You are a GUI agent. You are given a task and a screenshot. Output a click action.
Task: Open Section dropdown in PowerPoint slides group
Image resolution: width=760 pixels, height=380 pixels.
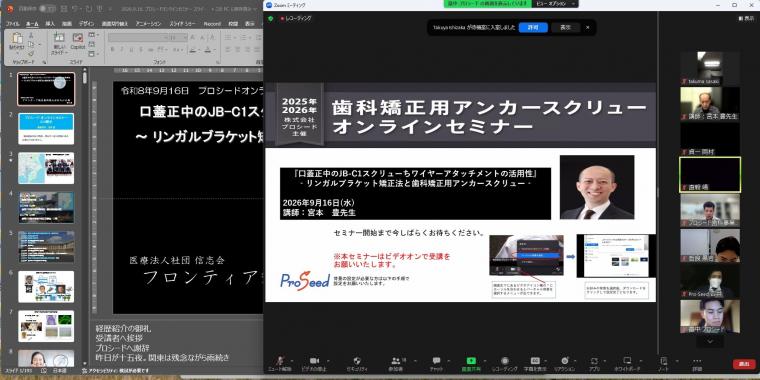coord(93,53)
